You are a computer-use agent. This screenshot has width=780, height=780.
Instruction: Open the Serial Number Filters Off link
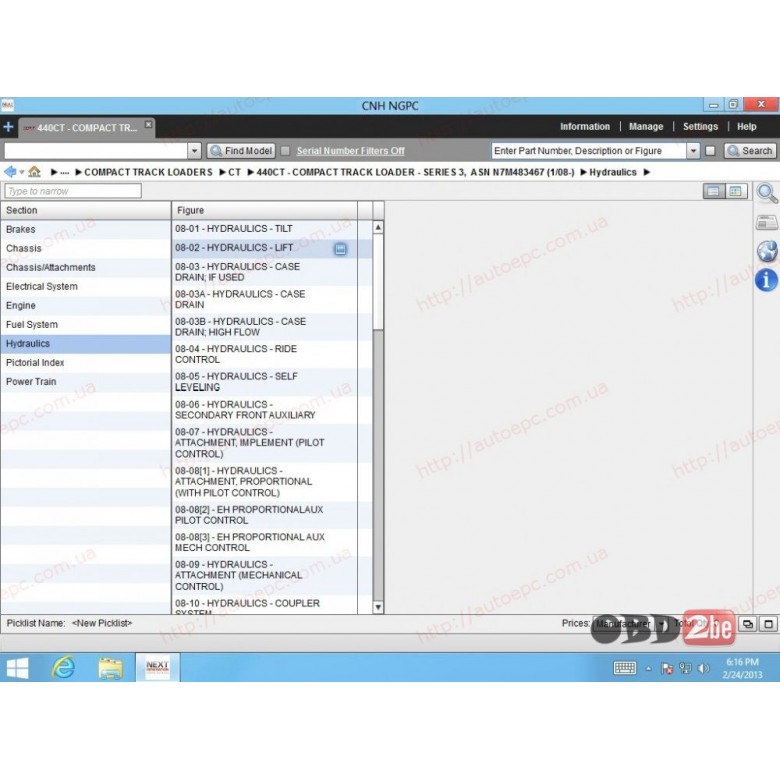tap(350, 151)
